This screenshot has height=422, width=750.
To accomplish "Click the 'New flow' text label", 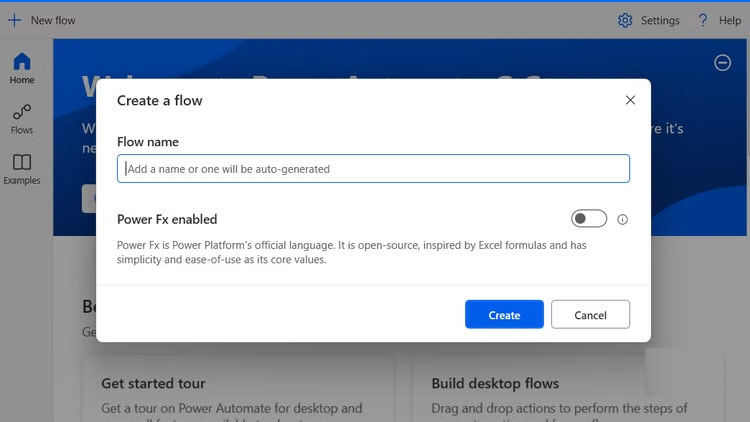I will (53, 20).
